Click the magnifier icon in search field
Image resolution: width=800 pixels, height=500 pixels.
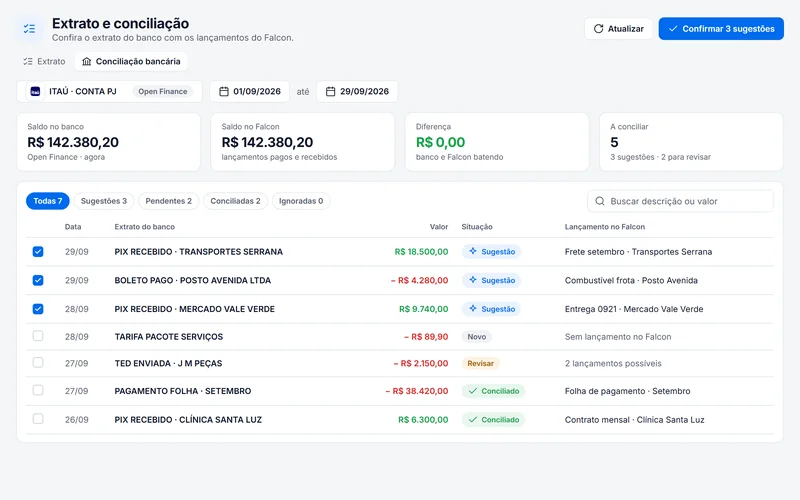600,201
